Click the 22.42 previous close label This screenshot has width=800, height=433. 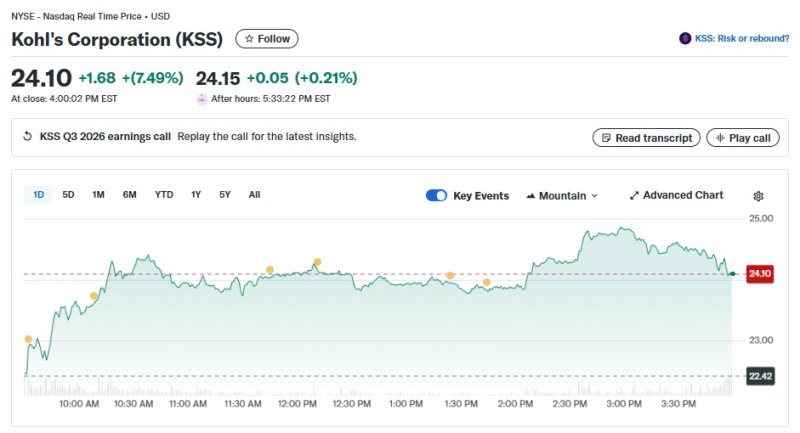[x=760, y=376]
